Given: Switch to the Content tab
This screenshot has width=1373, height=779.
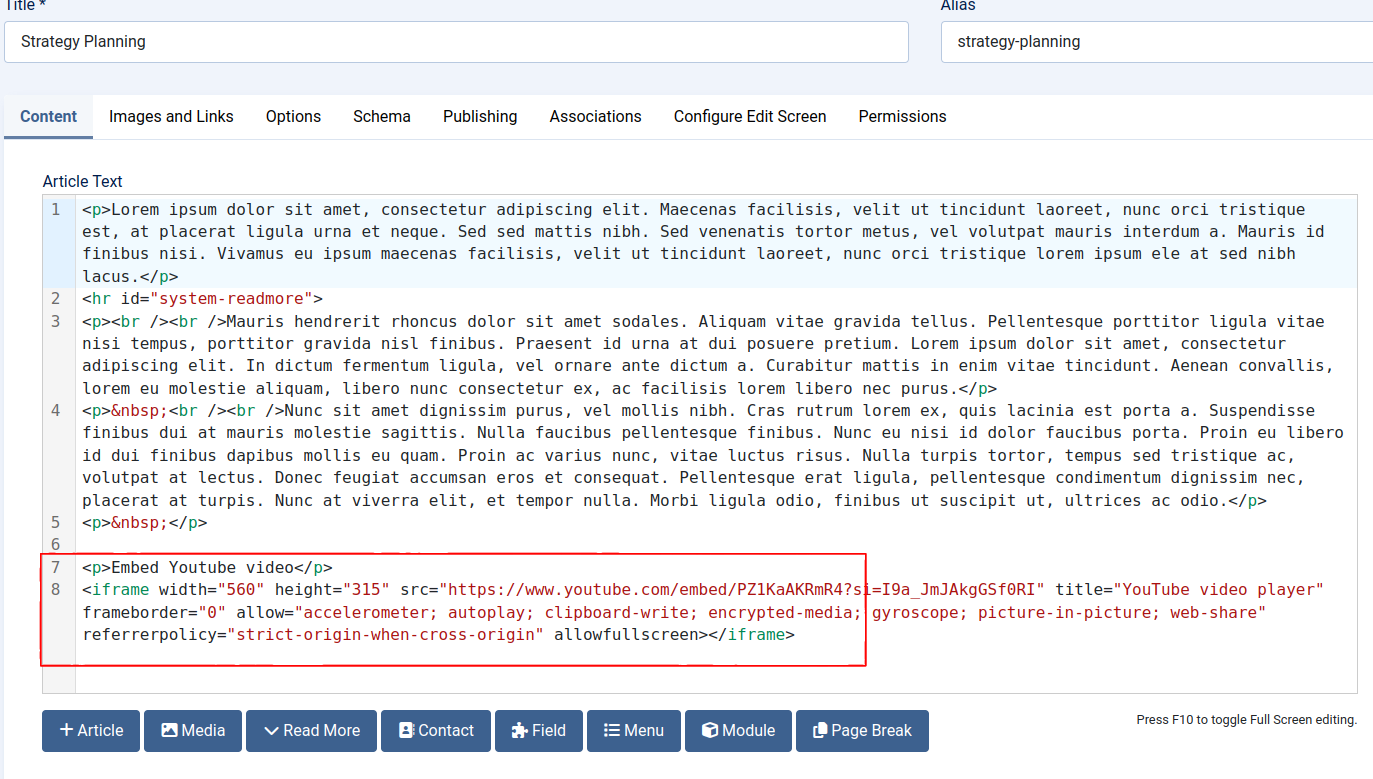Looking at the screenshot, I should pos(49,117).
